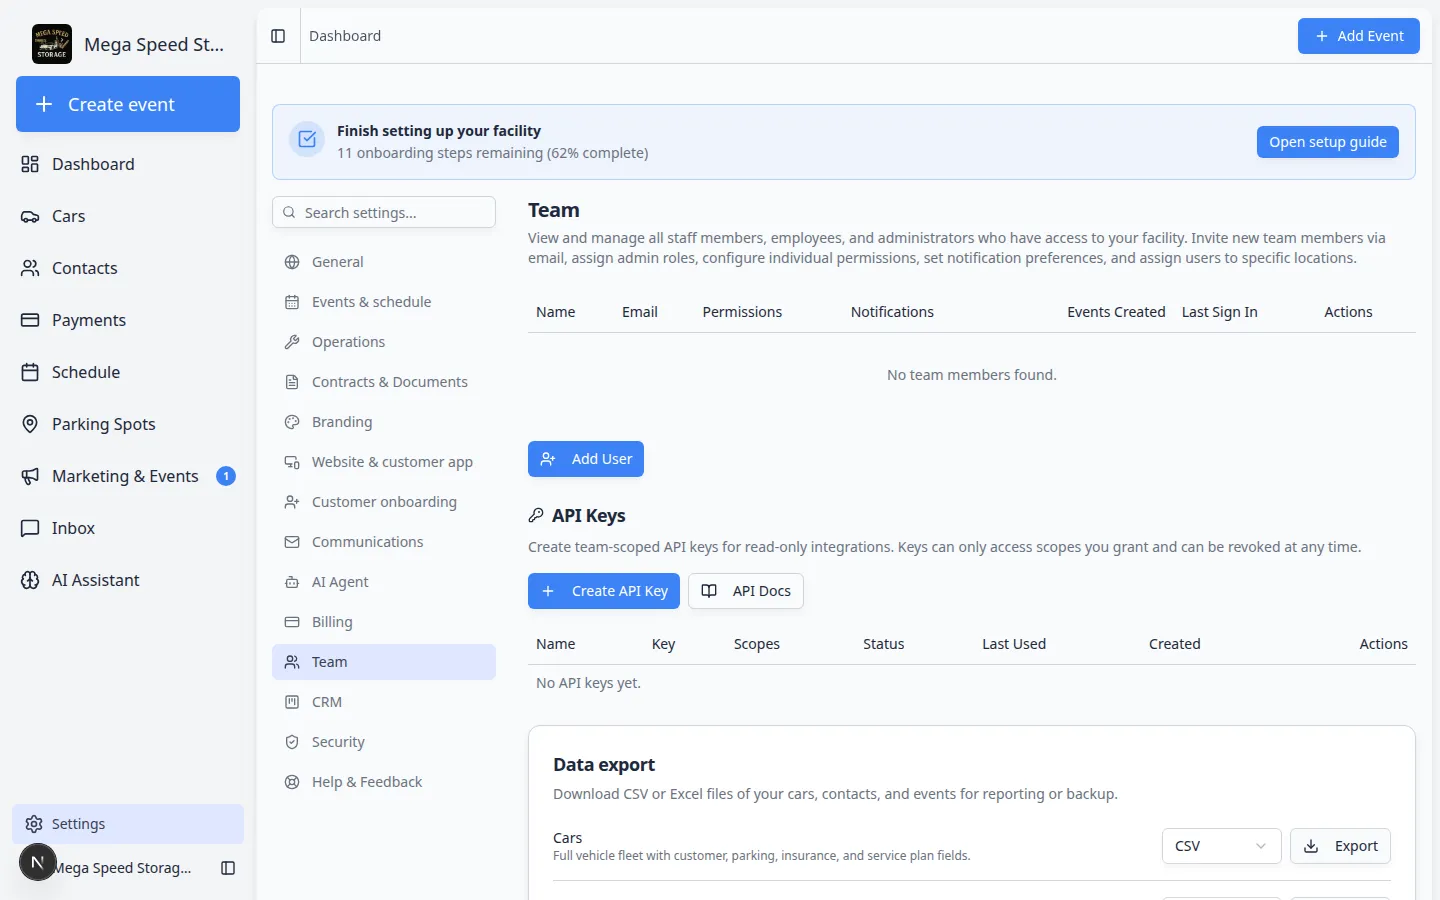Export the Cars data
Image resolution: width=1440 pixels, height=900 pixels.
point(1340,846)
